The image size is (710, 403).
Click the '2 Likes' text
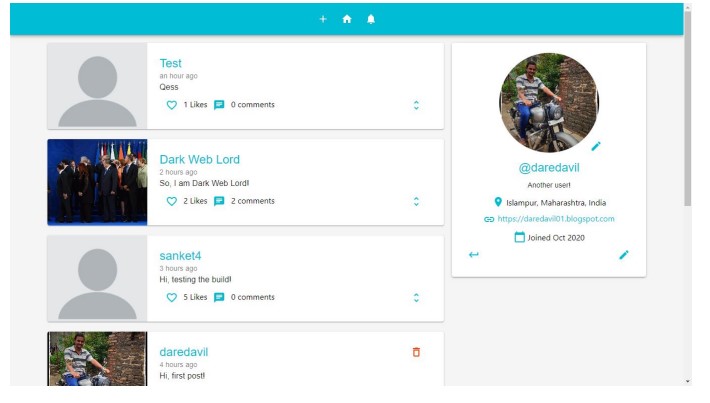pos(195,201)
